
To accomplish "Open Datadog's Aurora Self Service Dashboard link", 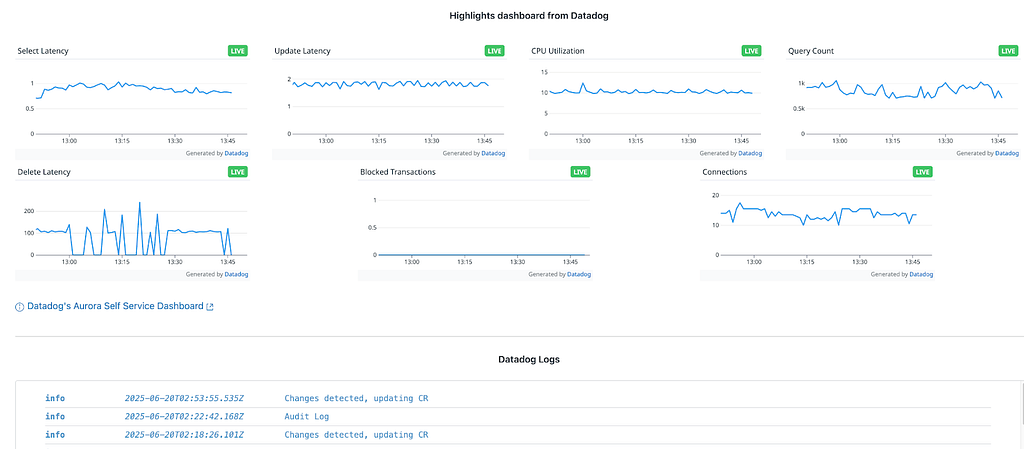I will pos(115,306).
